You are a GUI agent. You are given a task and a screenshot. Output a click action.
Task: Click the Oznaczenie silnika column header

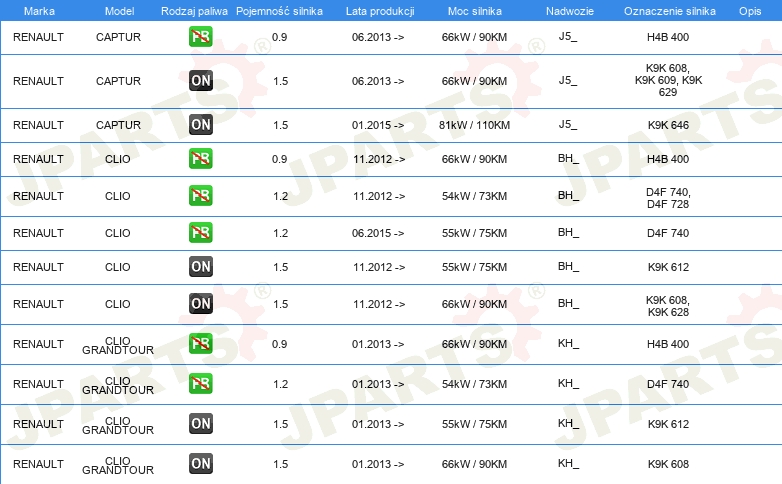coord(670,11)
